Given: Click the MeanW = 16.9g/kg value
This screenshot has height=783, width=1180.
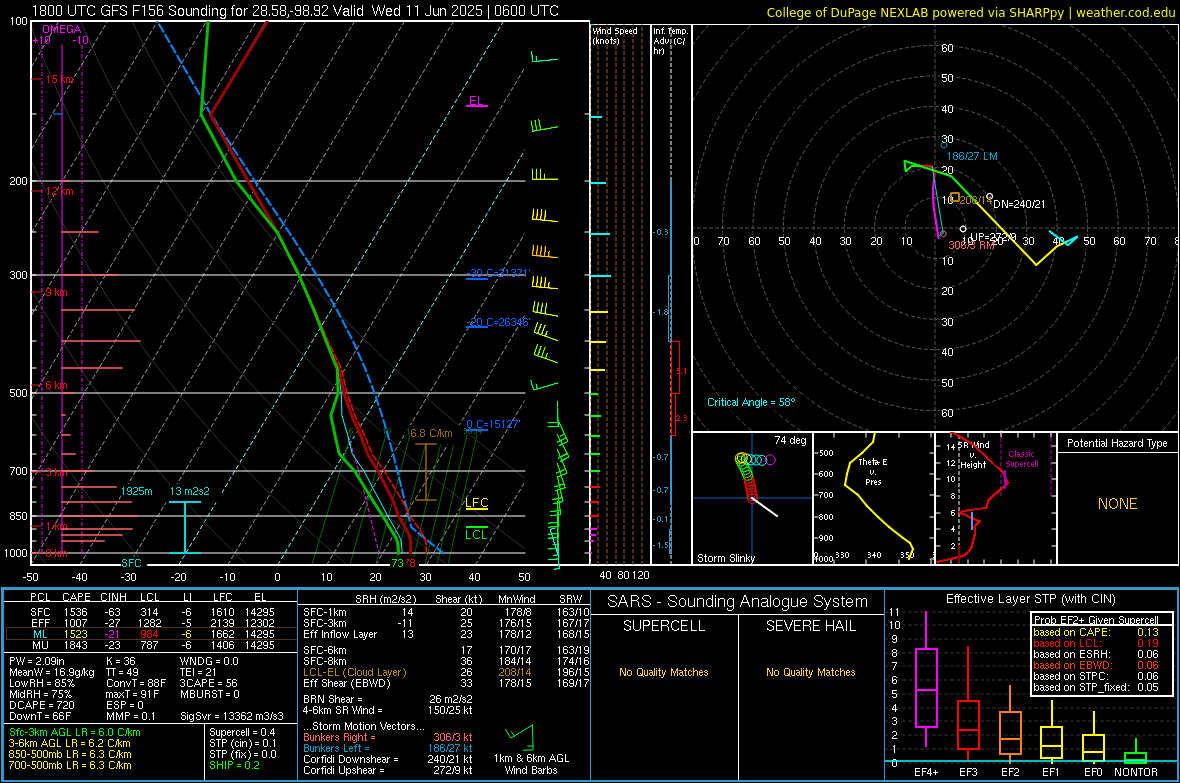Looking at the screenshot, I should click(x=52, y=672).
